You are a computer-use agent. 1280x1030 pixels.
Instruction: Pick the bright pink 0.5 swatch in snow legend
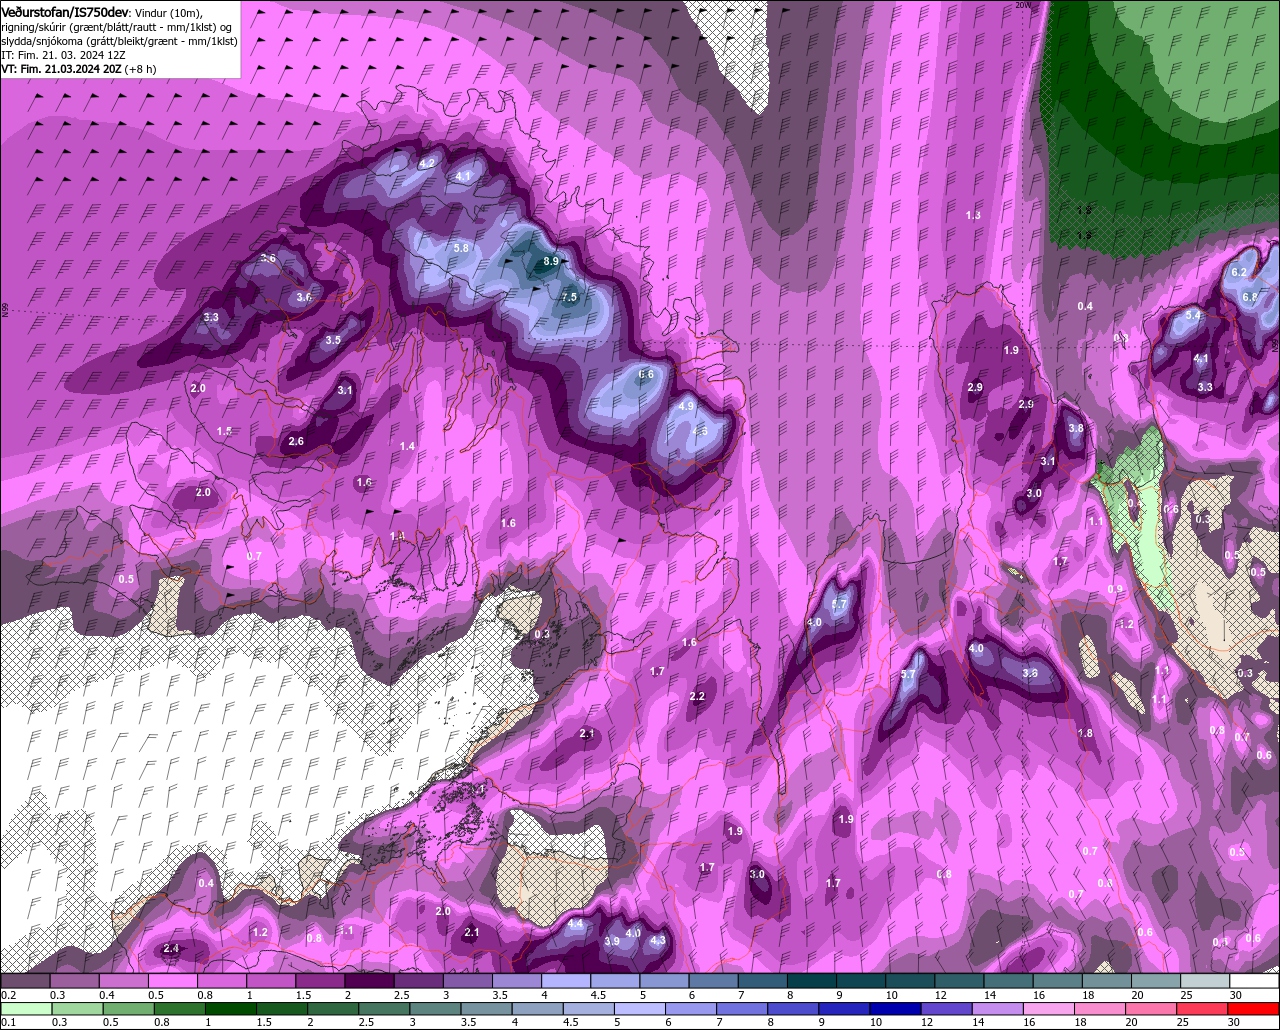tap(173, 981)
